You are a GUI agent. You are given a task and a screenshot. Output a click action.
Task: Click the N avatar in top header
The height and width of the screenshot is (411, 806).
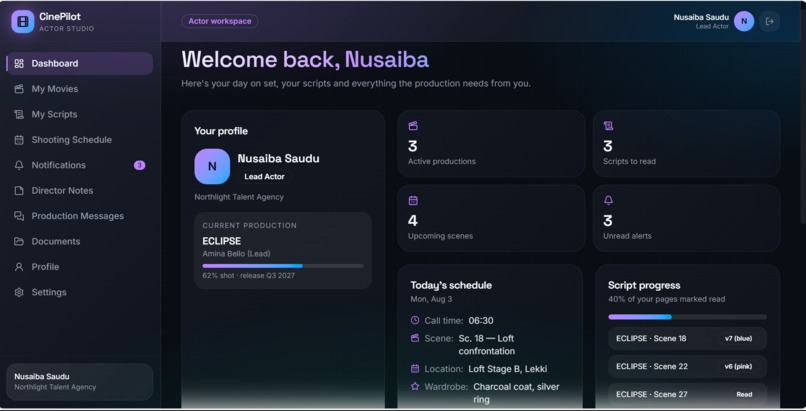coord(744,22)
